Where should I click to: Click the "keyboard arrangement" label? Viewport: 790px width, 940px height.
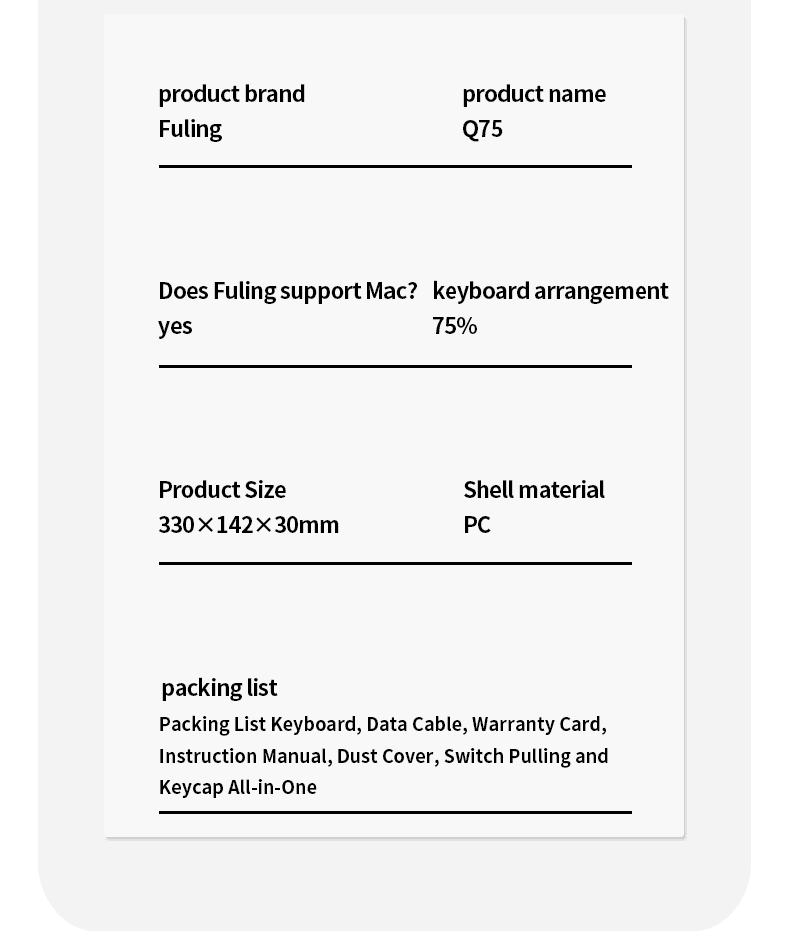tap(550, 291)
